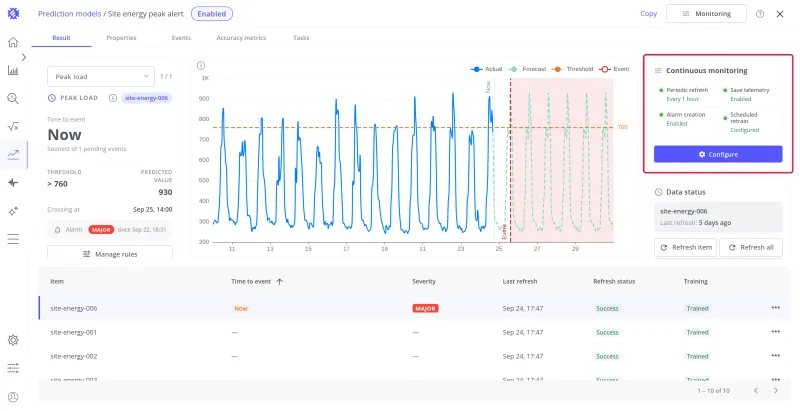Image resolution: width=800 pixels, height=411 pixels.
Task: Toggle the Event series in chart legend
Action: (614, 69)
